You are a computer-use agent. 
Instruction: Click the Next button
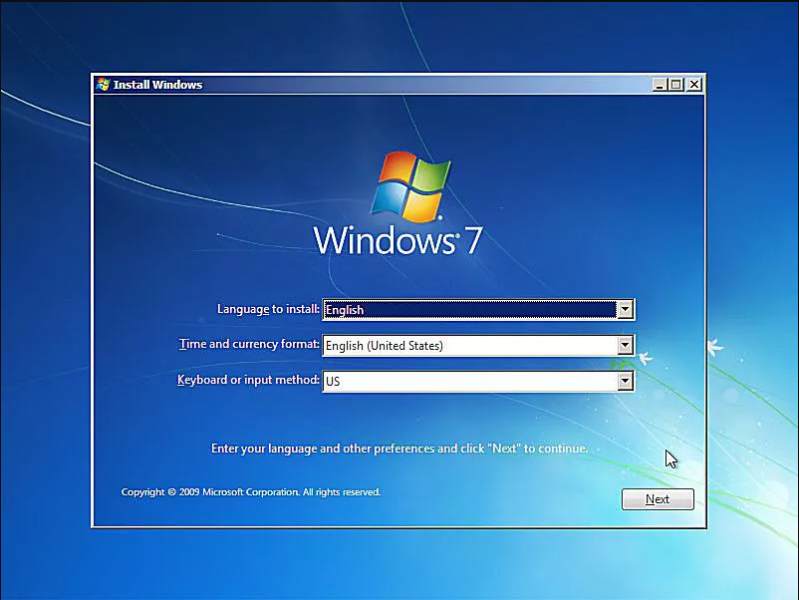click(657, 499)
